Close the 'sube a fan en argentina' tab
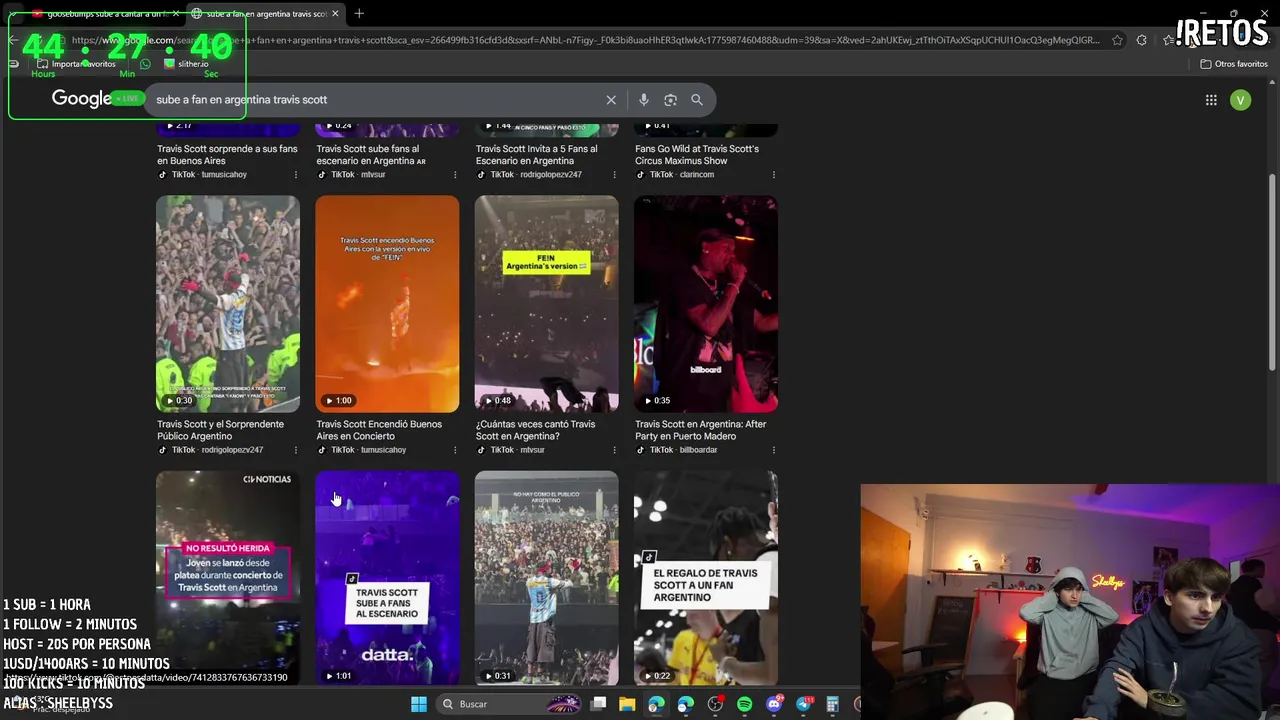The image size is (1280, 720). point(335,13)
